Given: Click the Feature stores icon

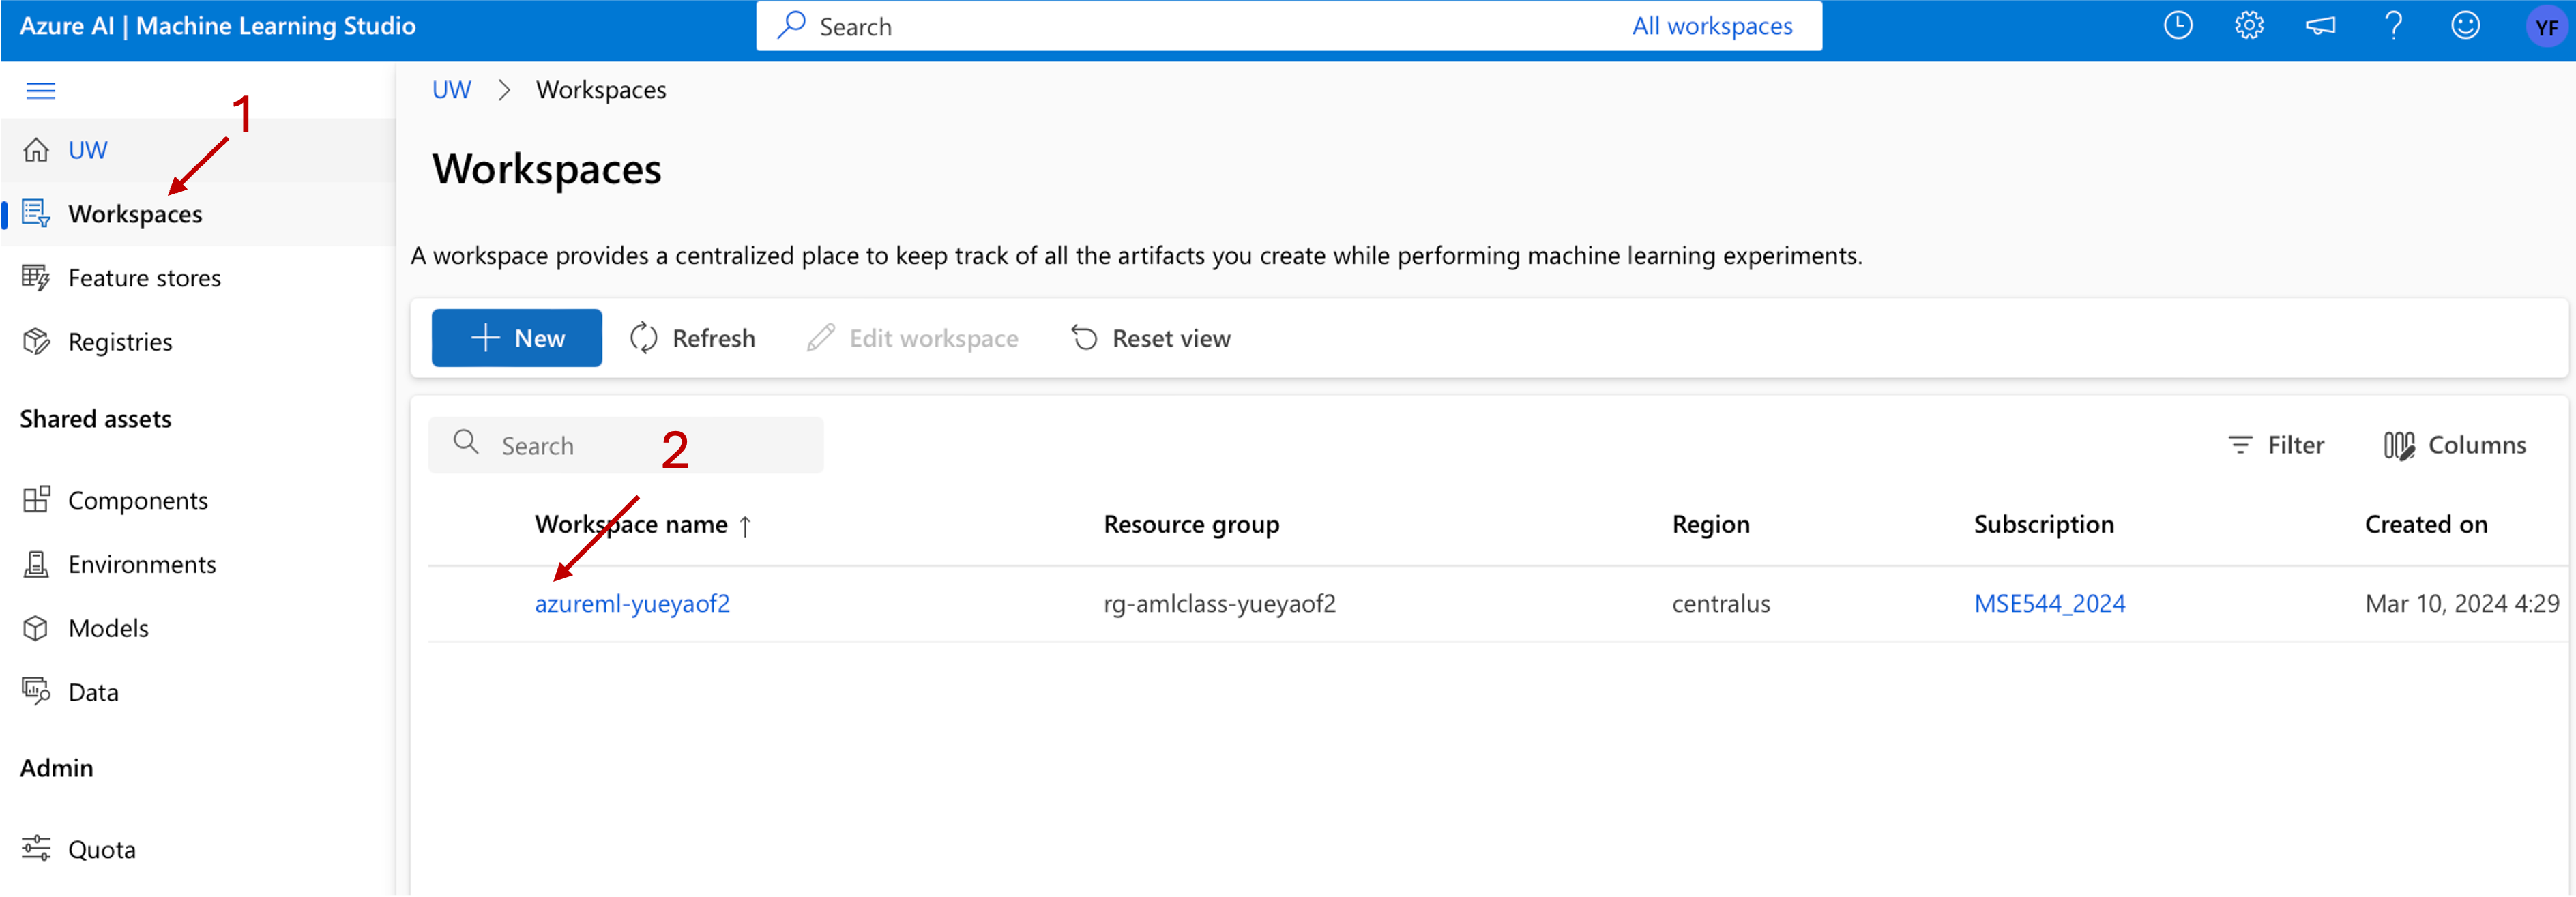Looking at the screenshot, I should tap(36, 277).
